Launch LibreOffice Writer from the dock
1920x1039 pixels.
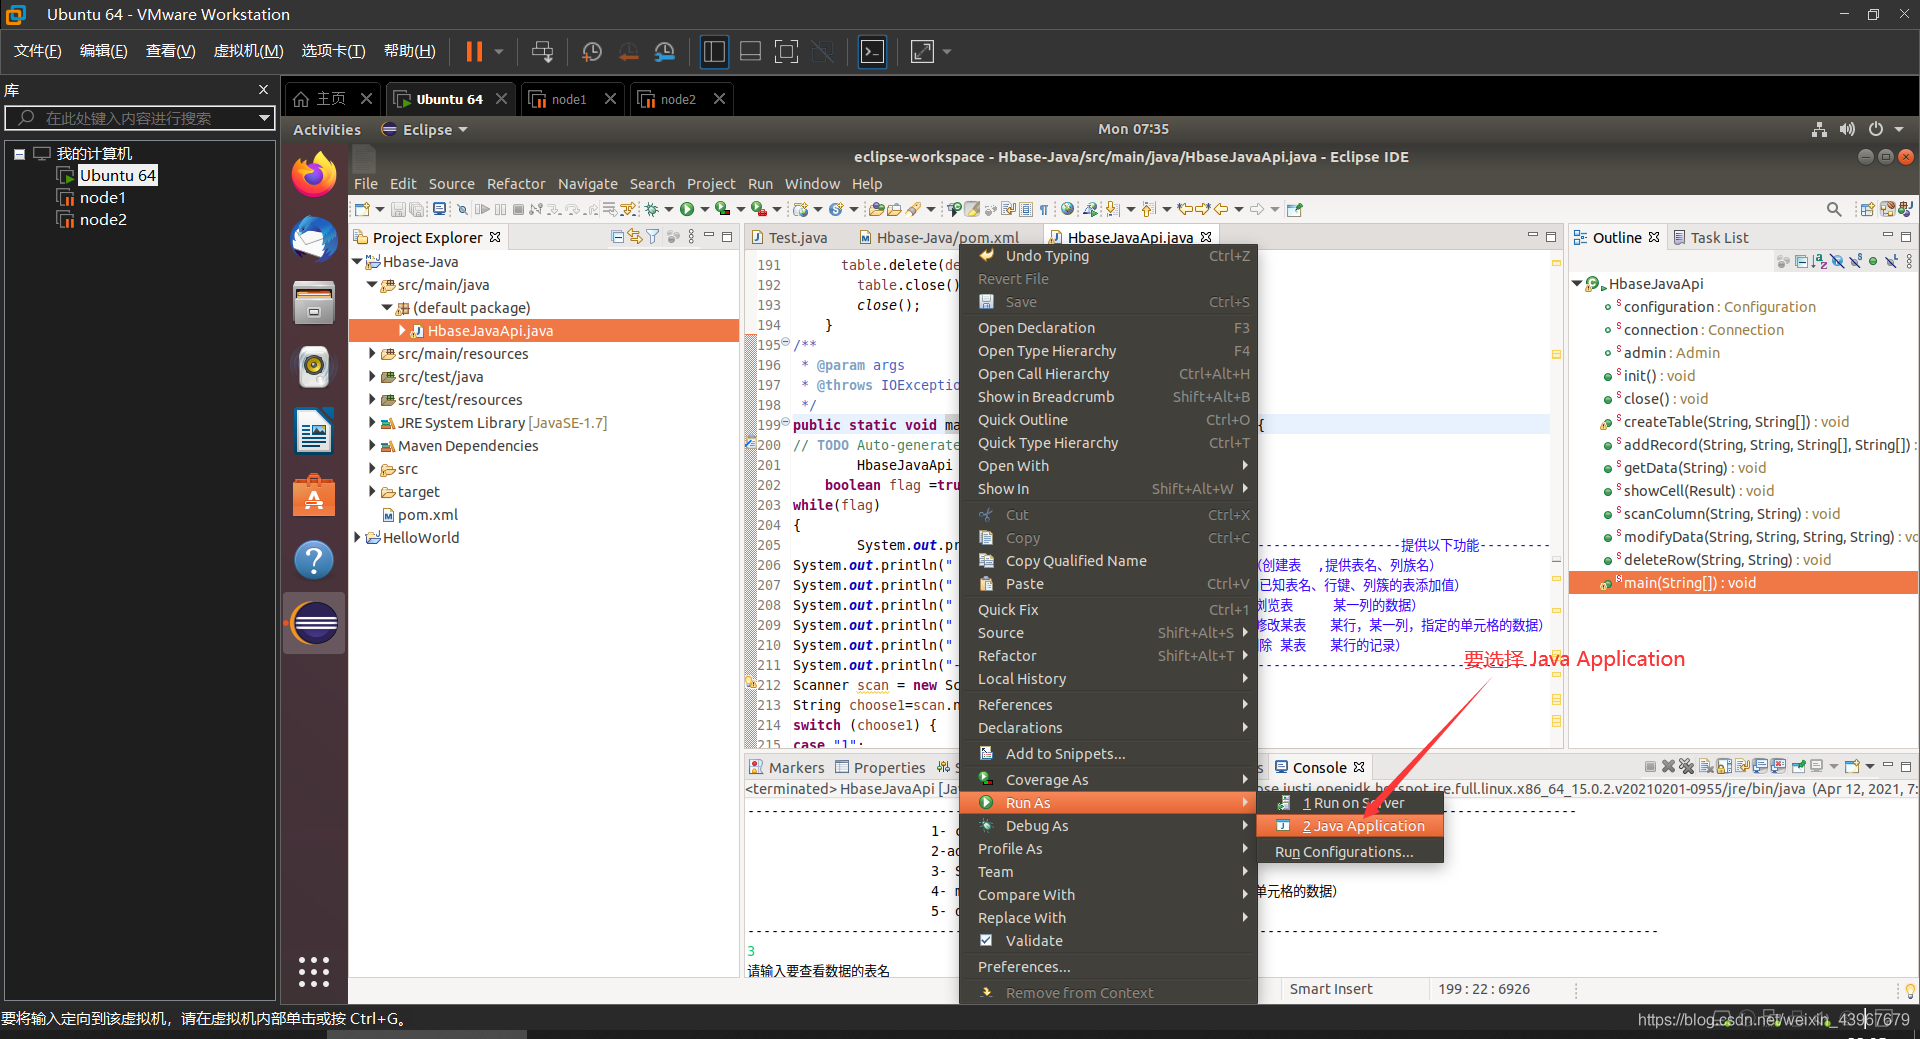click(x=314, y=432)
